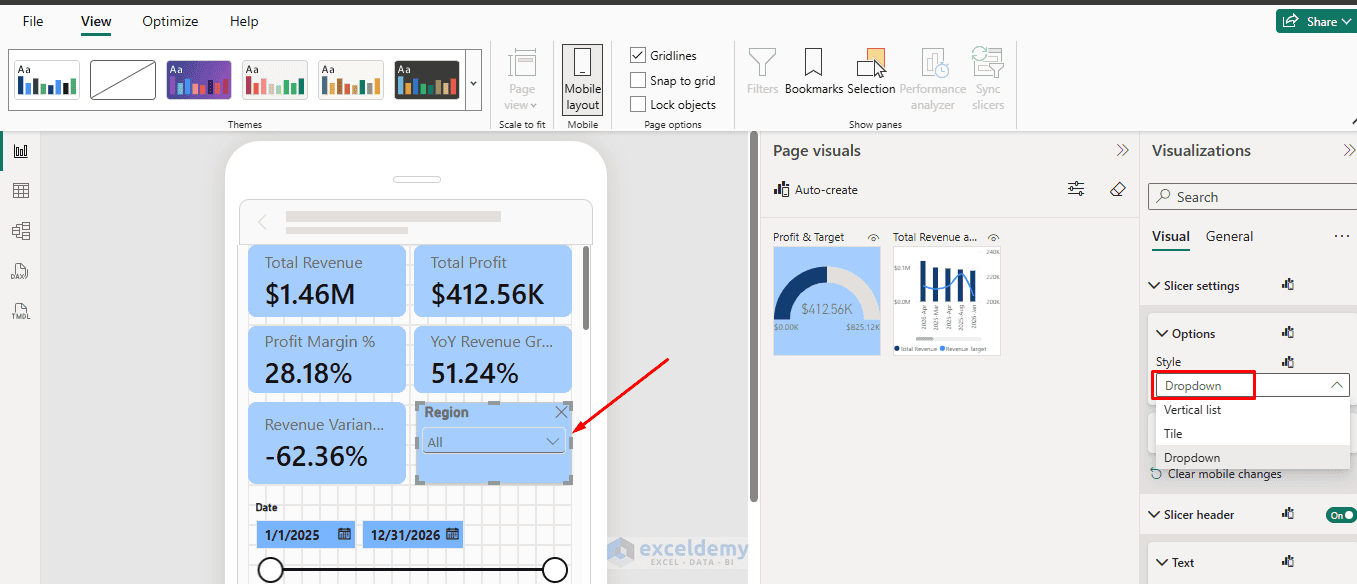Click the Page visuals filter settings icon

pos(1076,189)
